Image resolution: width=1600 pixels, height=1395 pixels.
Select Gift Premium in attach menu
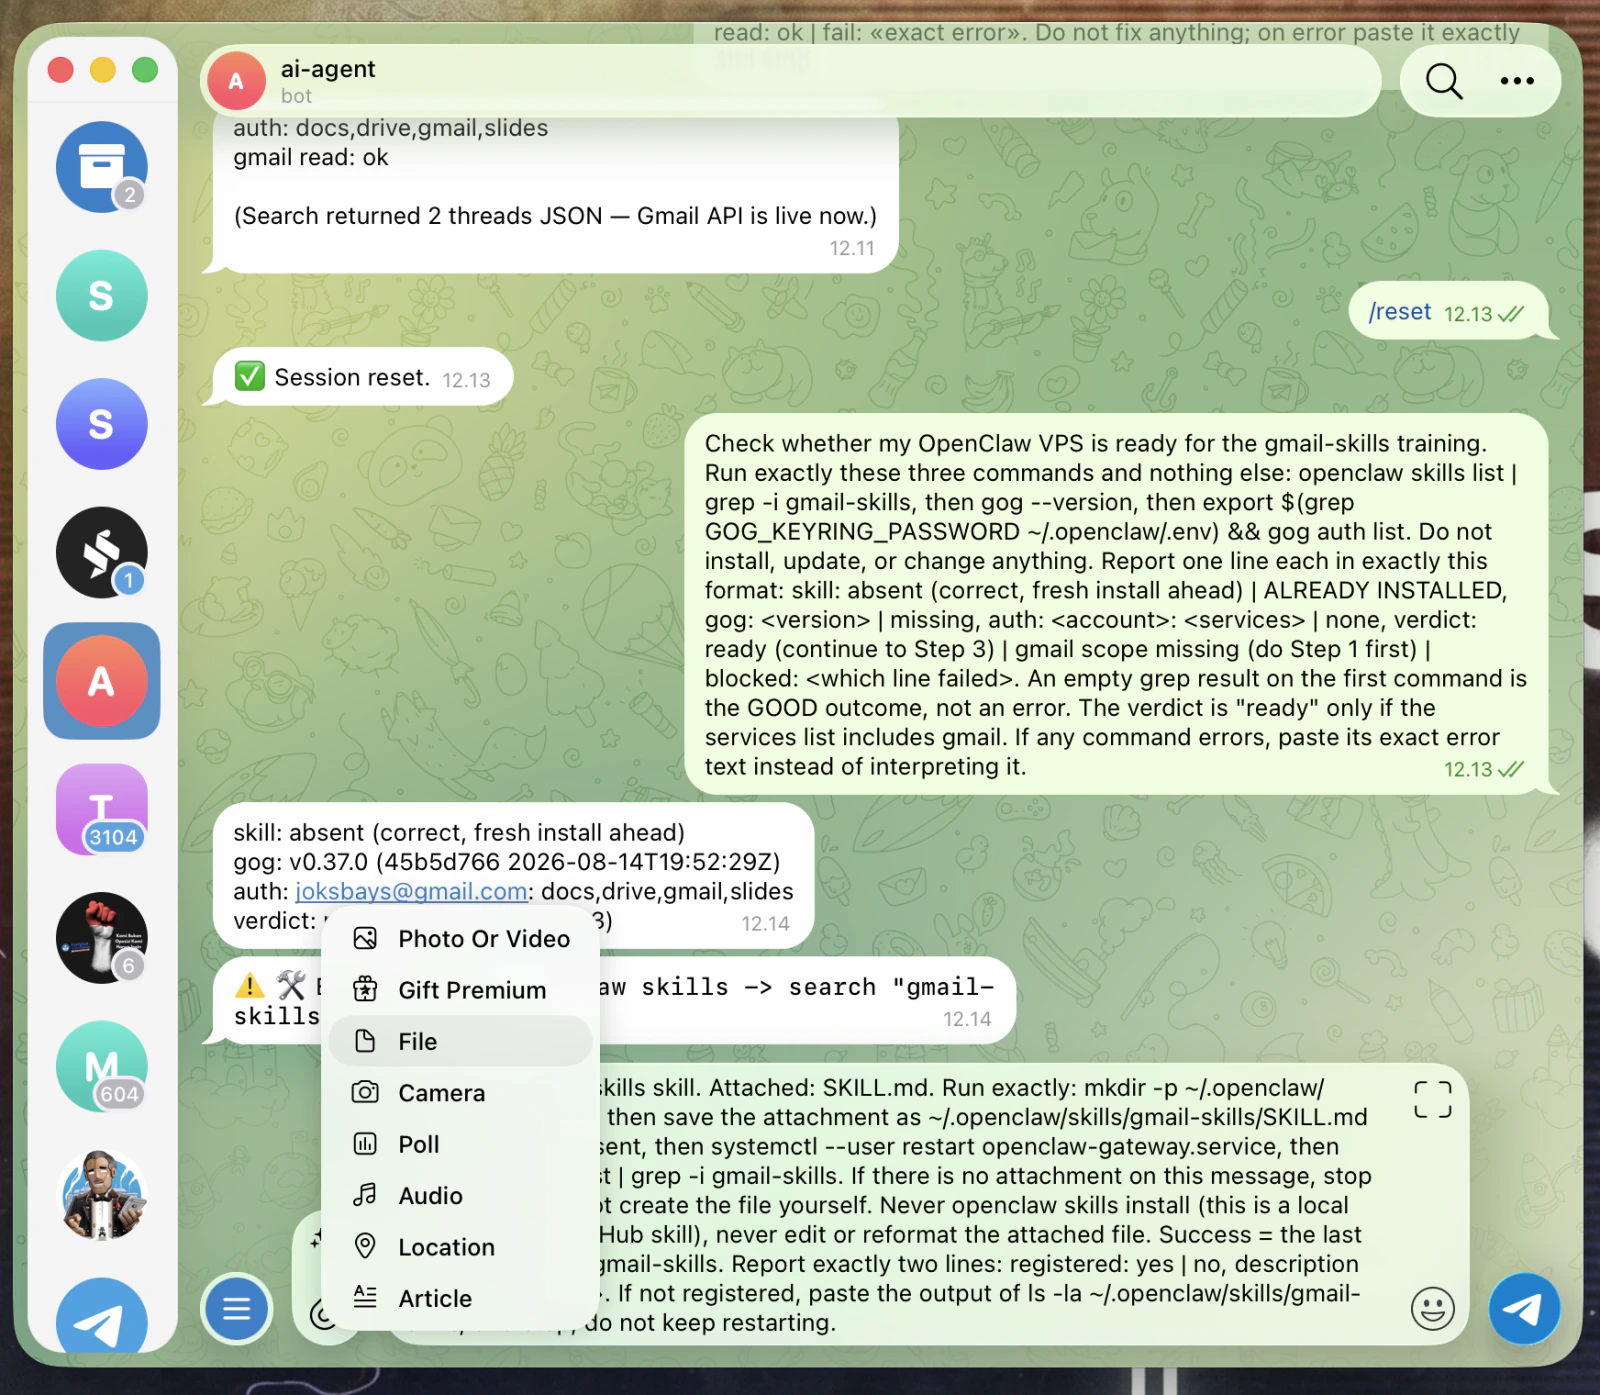coord(461,990)
